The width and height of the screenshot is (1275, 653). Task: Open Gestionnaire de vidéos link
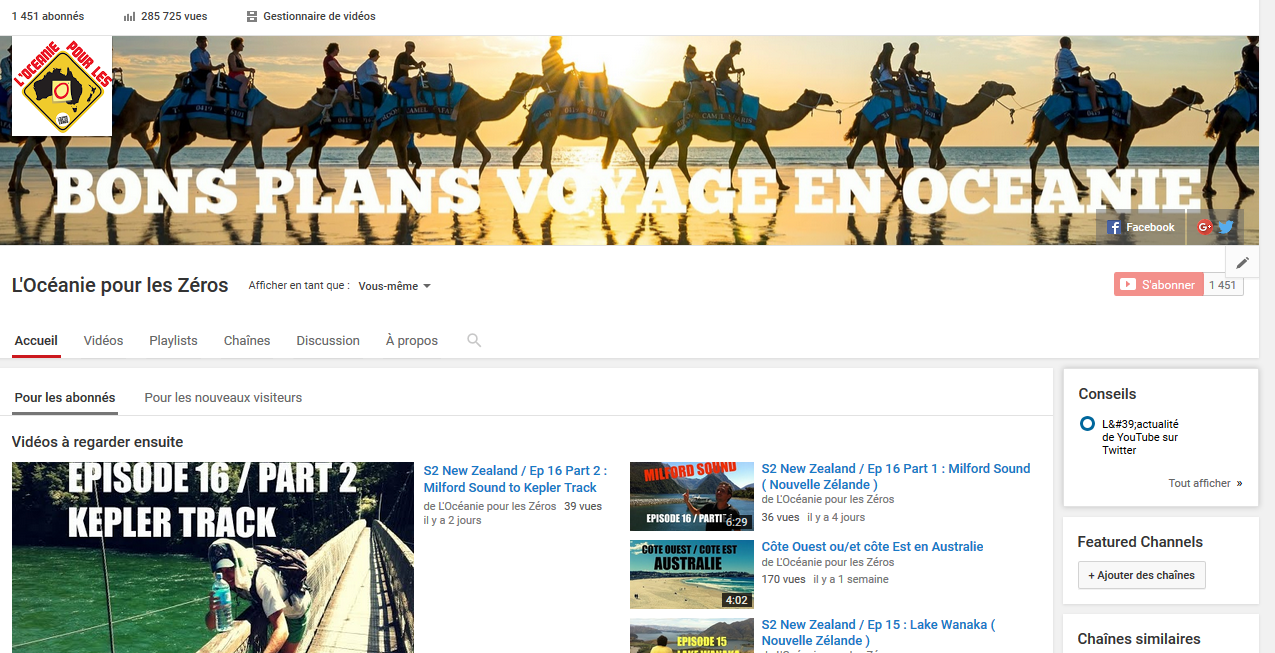pyautogui.click(x=319, y=17)
